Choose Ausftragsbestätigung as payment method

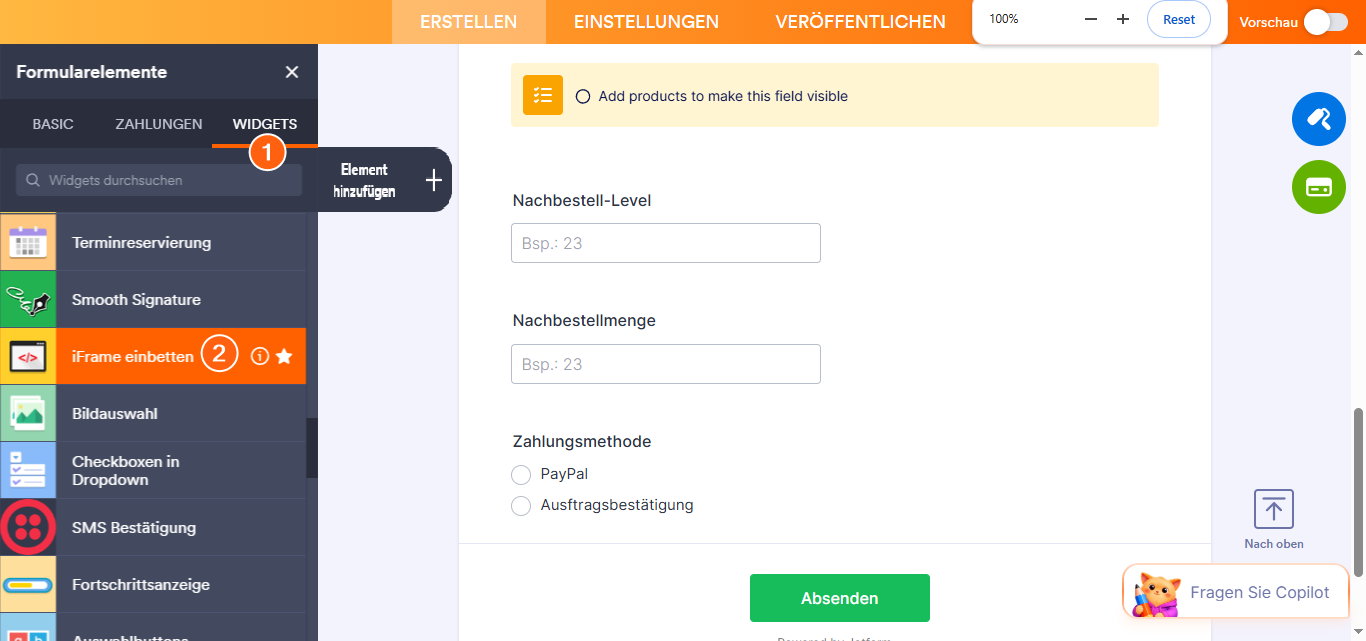521,505
